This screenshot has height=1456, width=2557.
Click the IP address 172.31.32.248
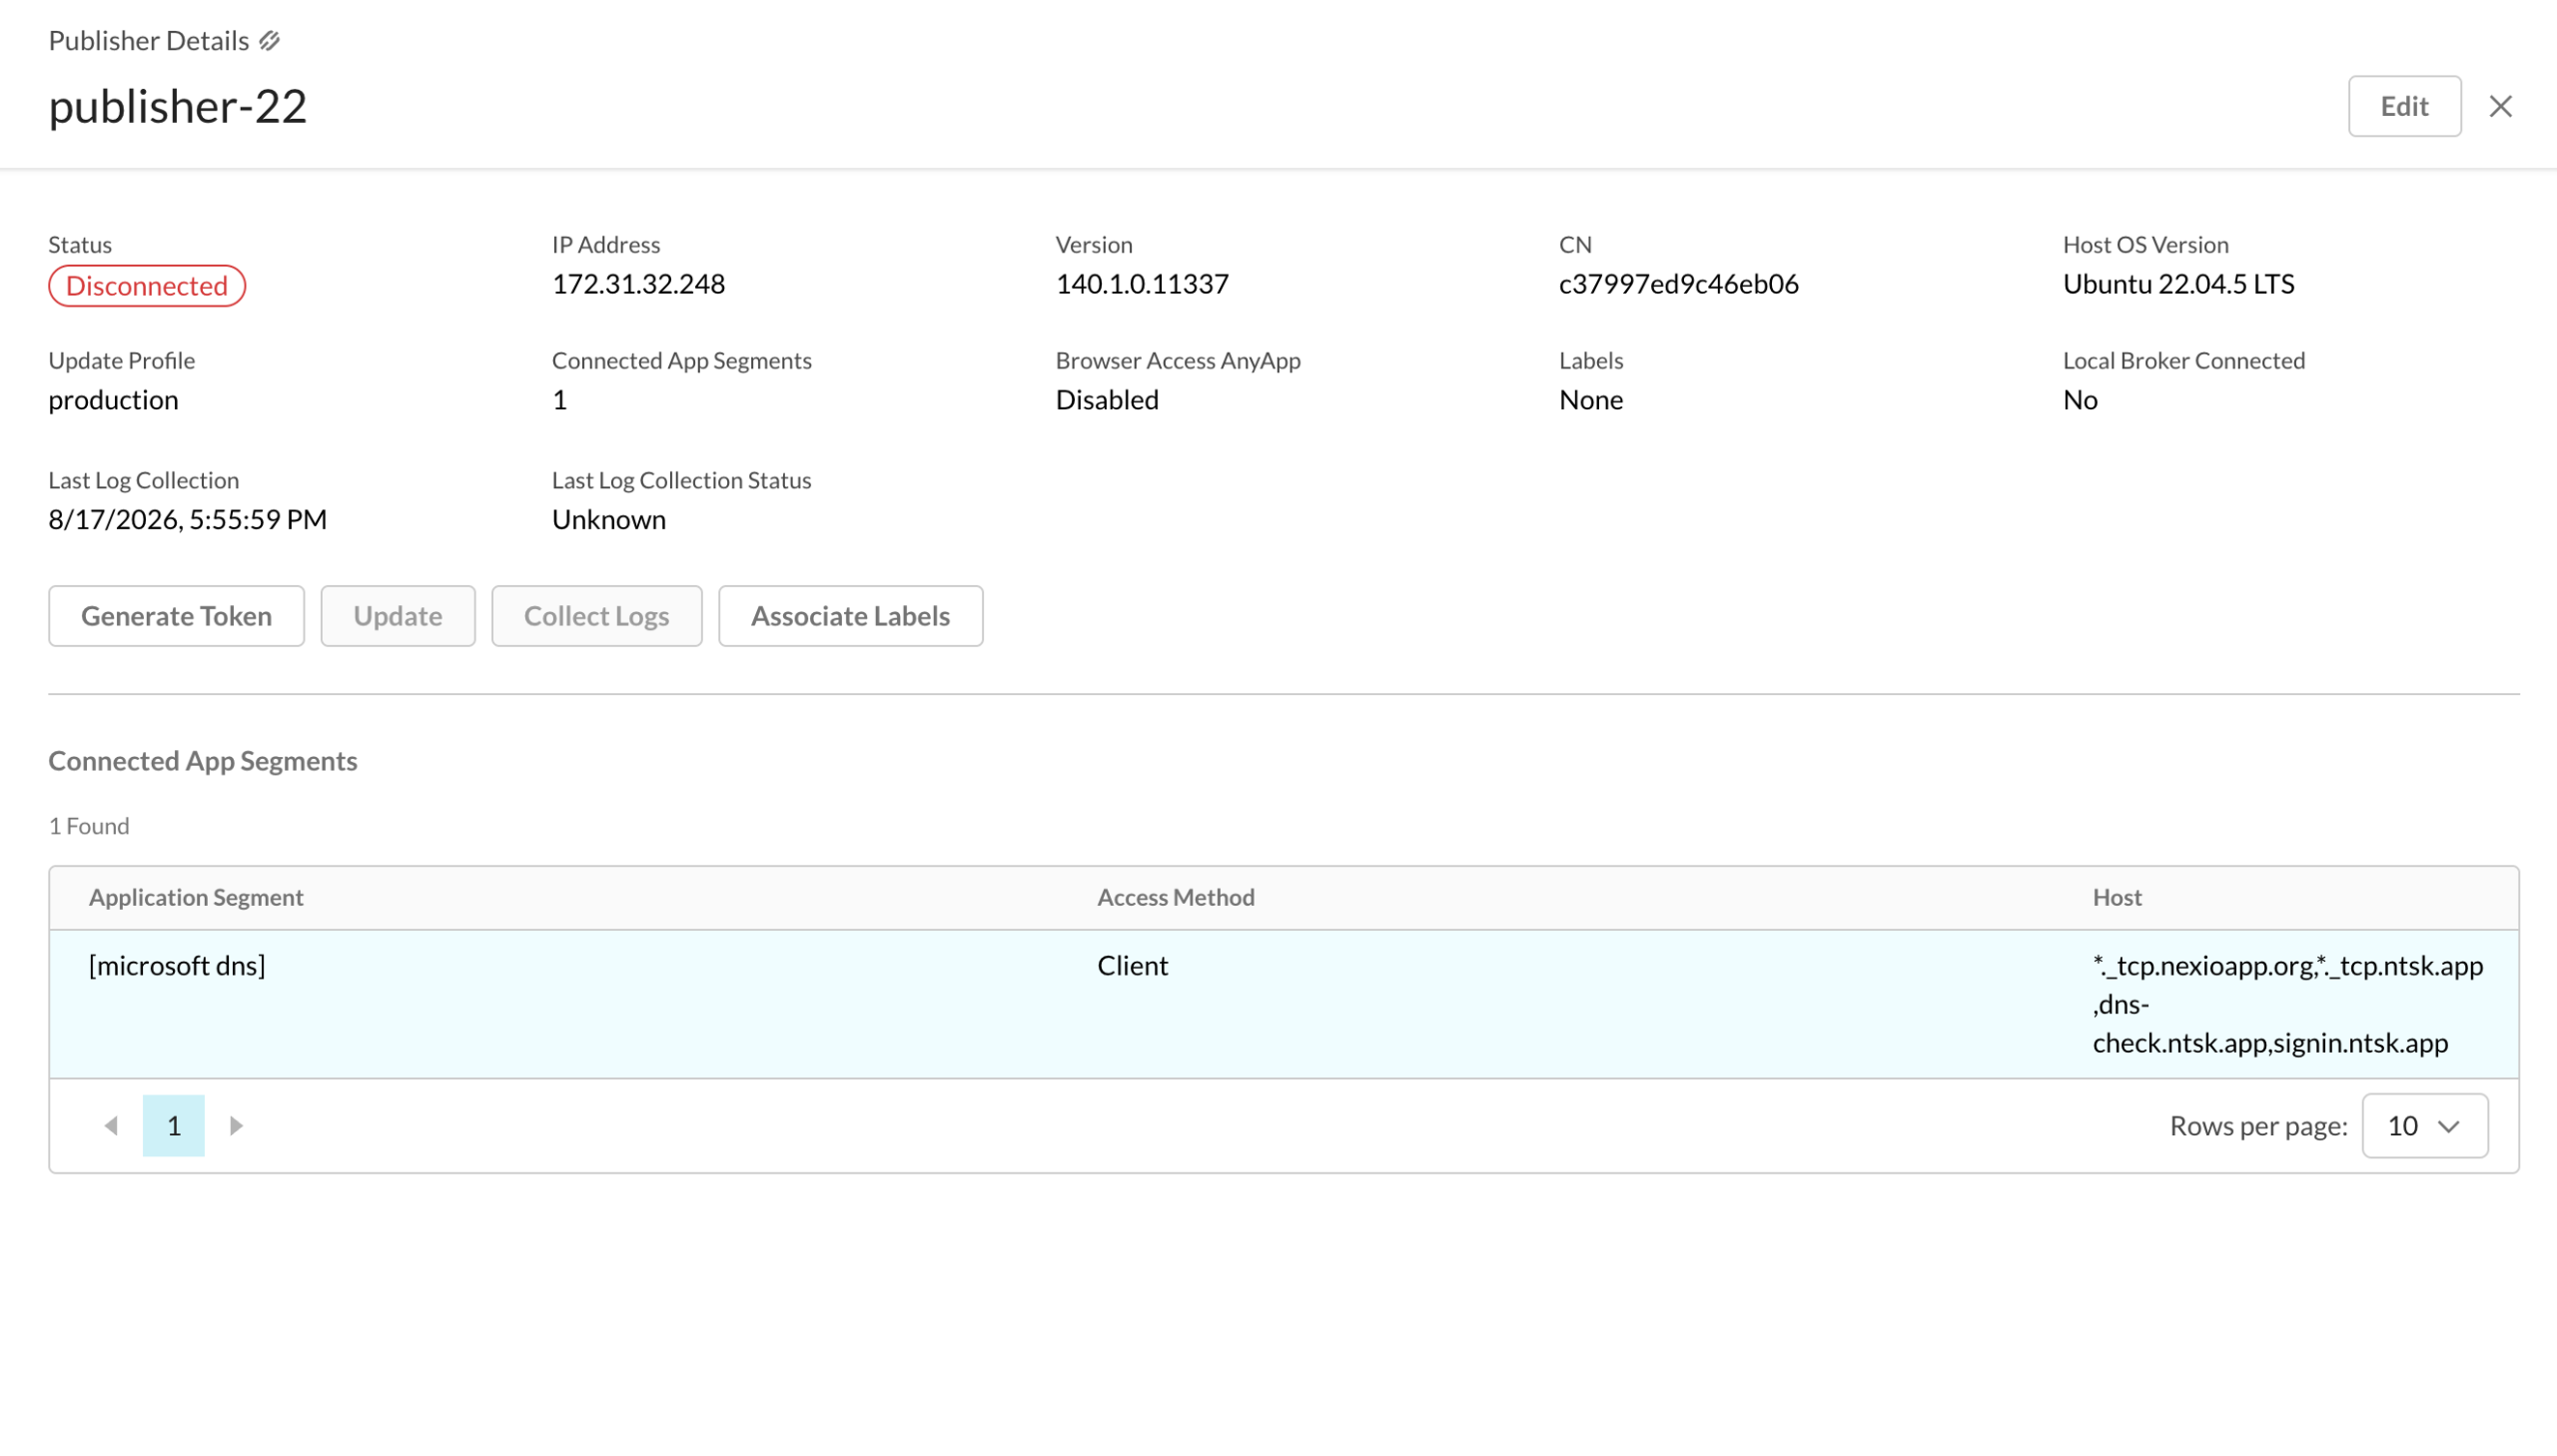(638, 284)
